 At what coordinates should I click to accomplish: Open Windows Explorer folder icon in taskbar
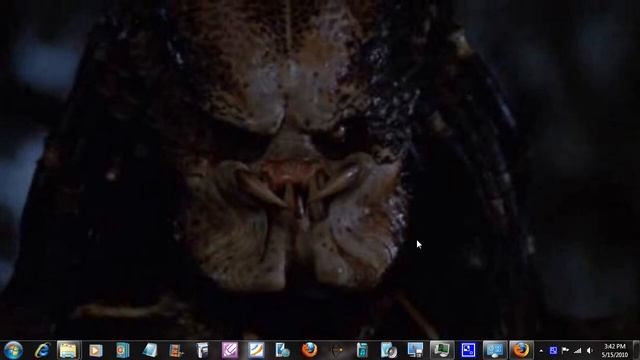tap(69, 350)
